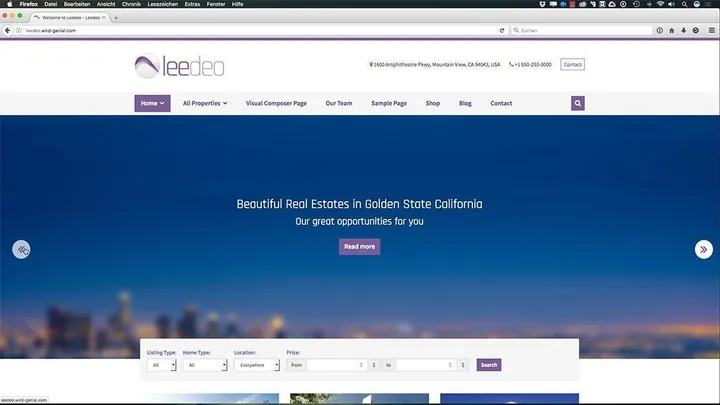
Task: Open the Ansicht menu
Action: click(106, 4)
